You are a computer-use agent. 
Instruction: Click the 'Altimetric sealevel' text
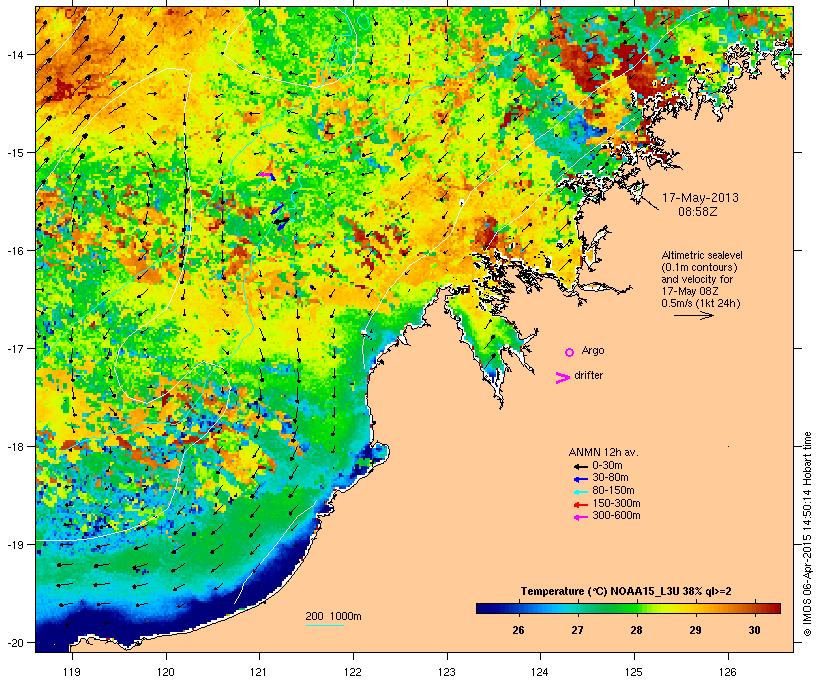(702, 255)
